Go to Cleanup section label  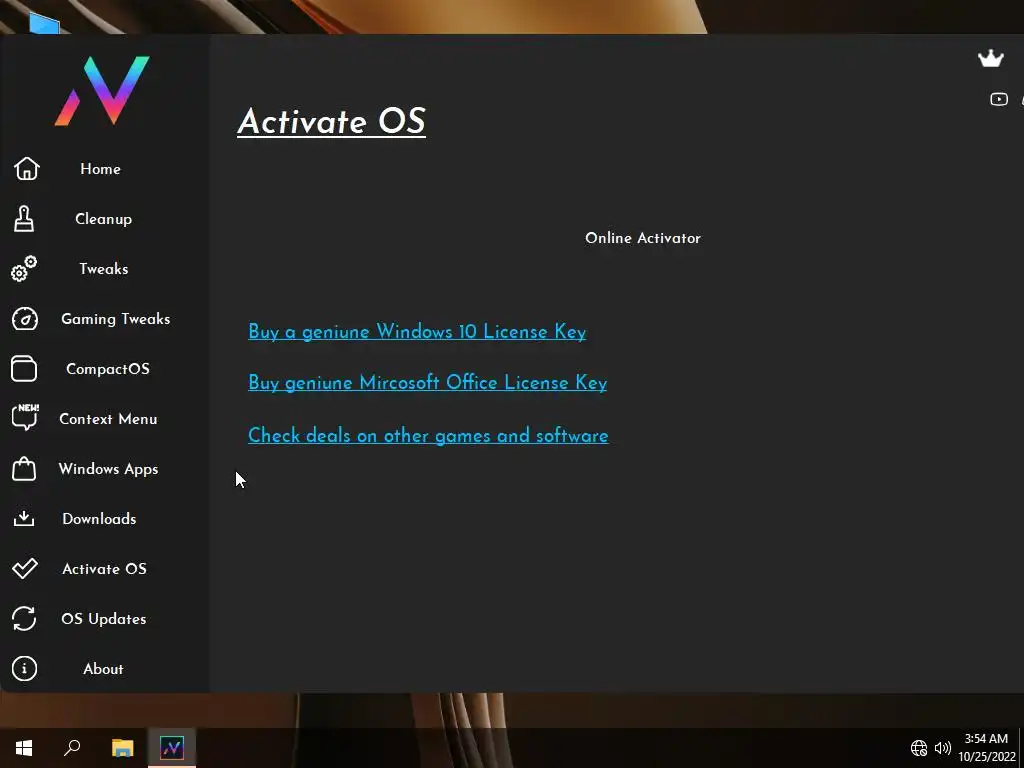(103, 219)
